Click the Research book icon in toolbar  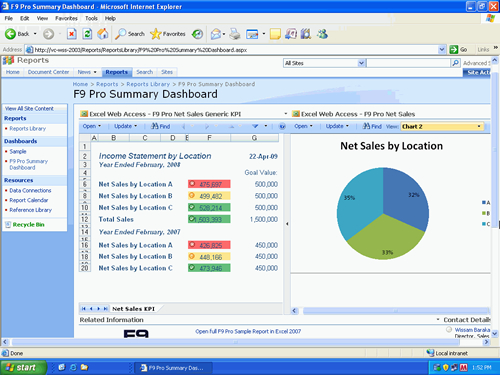[306, 34]
